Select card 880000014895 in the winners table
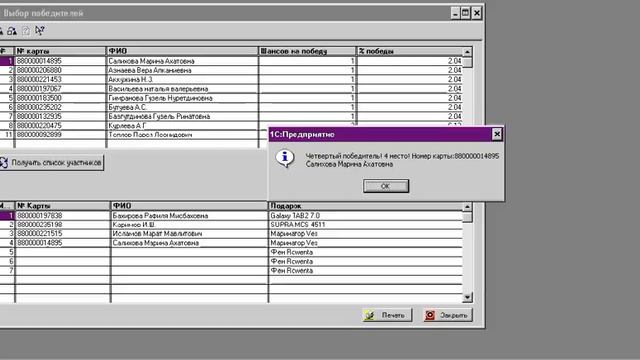Viewport: 640px width, 360px height. coord(62,243)
